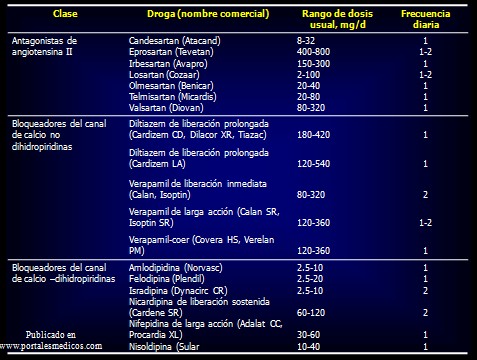Click the Antagonistas de angiotensina II class
This screenshot has width=477, height=360.
click(44, 46)
